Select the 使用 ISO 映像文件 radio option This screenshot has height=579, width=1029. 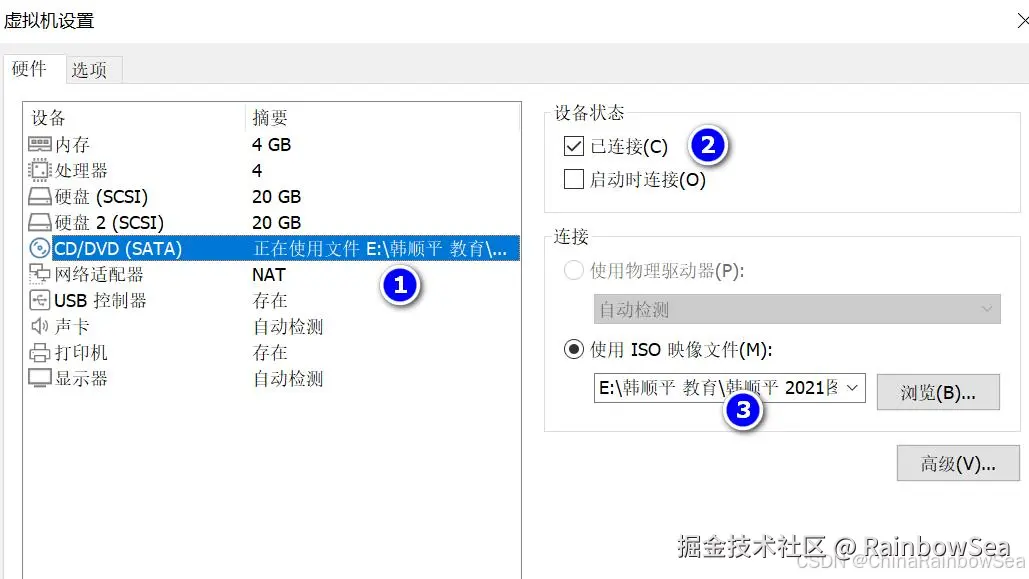click(x=574, y=348)
